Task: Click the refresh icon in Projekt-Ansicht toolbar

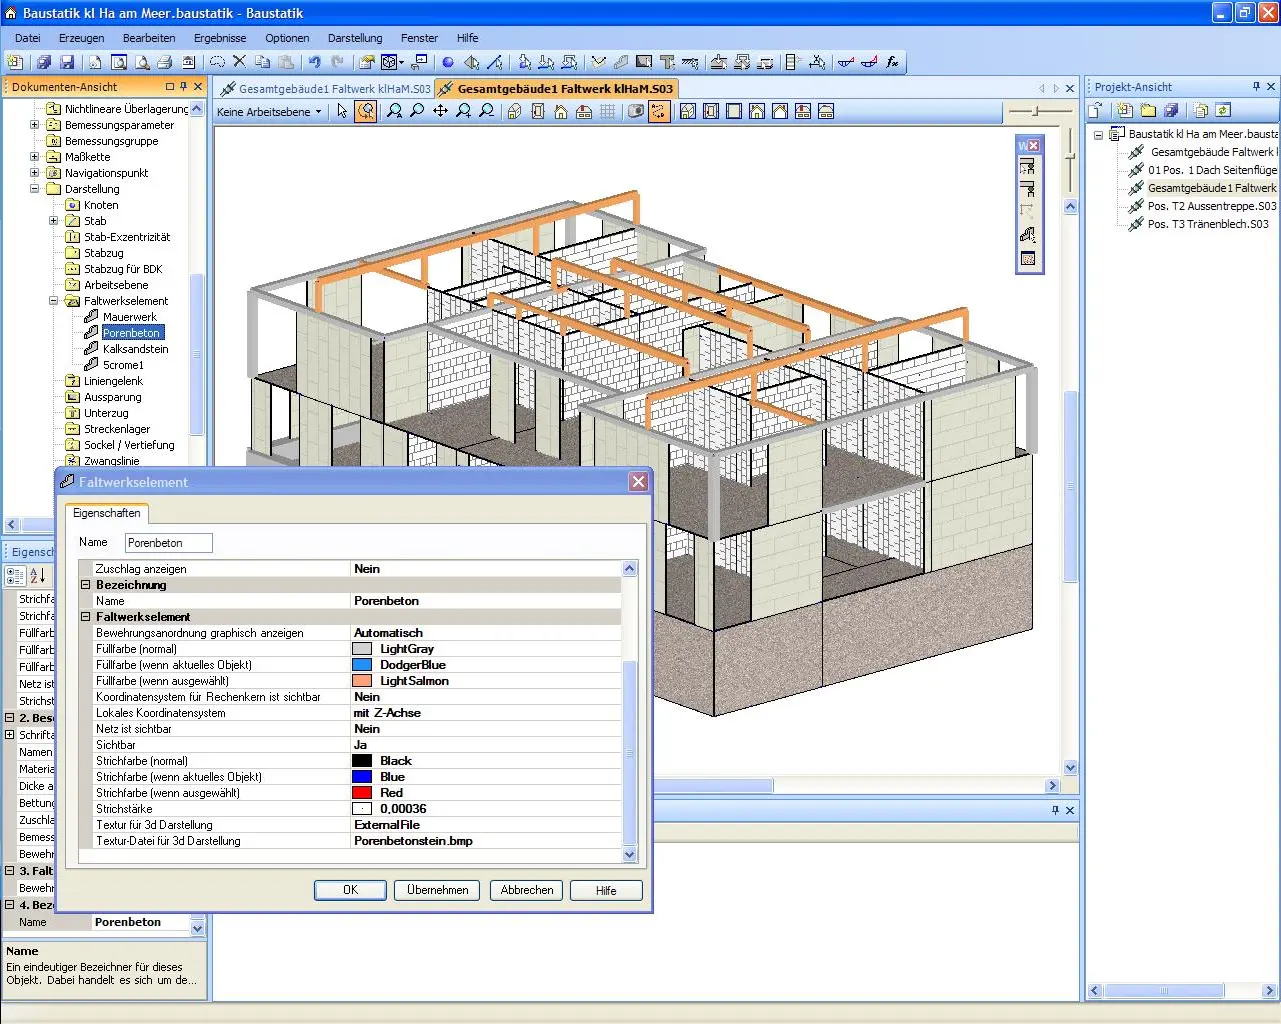Action: (x=1223, y=110)
